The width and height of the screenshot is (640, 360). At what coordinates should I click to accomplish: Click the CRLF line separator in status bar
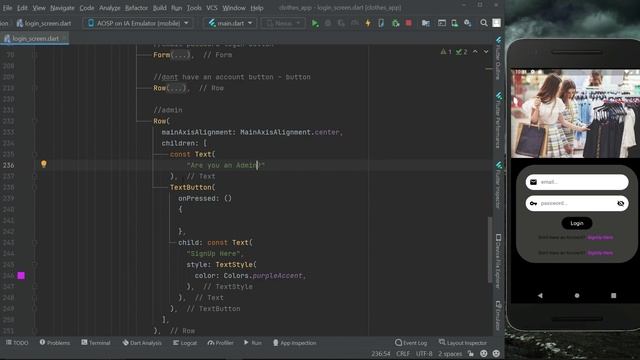point(402,354)
